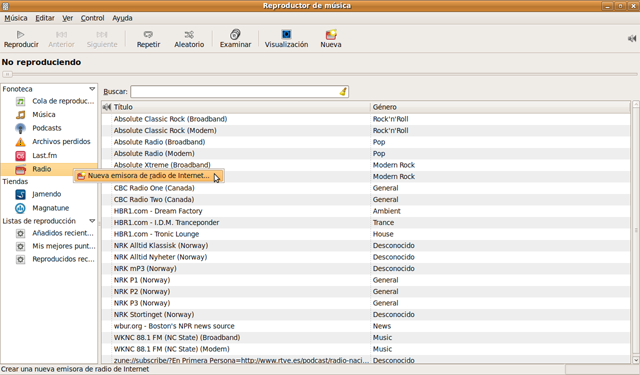Open the Música menu

[x=16, y=18]
